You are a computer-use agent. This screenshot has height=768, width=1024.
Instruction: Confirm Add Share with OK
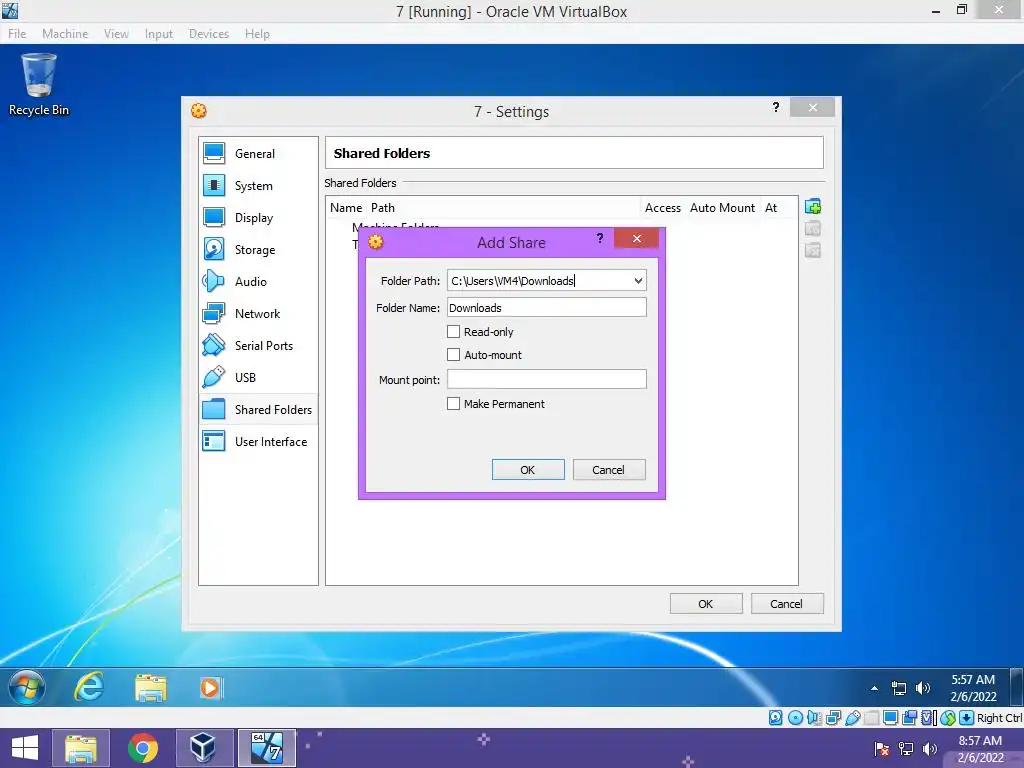[x=528, y=470]
